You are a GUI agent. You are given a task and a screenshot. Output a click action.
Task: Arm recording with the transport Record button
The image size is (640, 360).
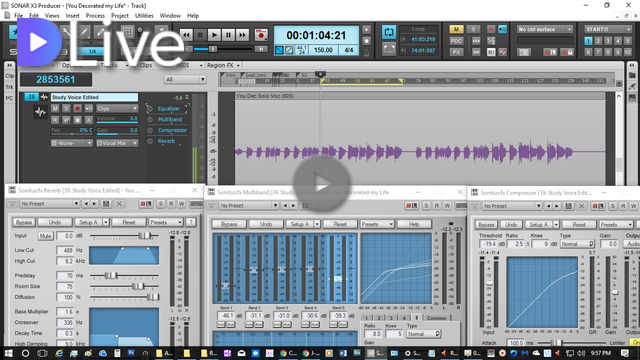261,35
